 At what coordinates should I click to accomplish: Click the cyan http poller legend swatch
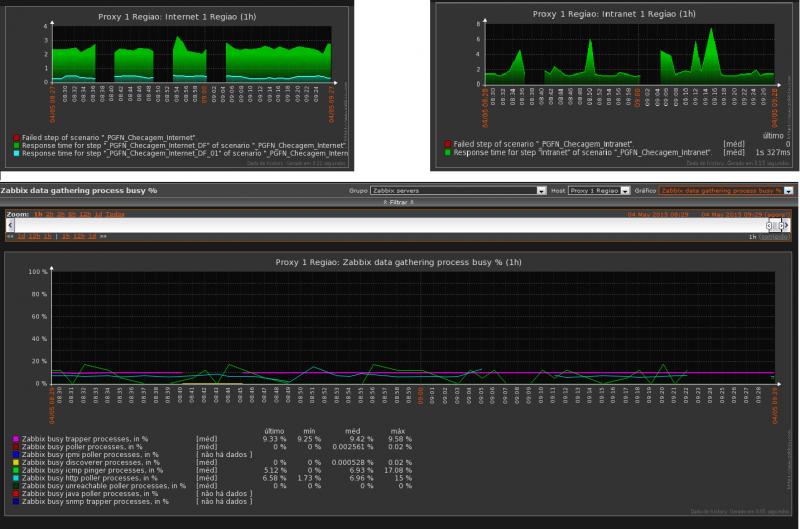[x=16, y=478]
